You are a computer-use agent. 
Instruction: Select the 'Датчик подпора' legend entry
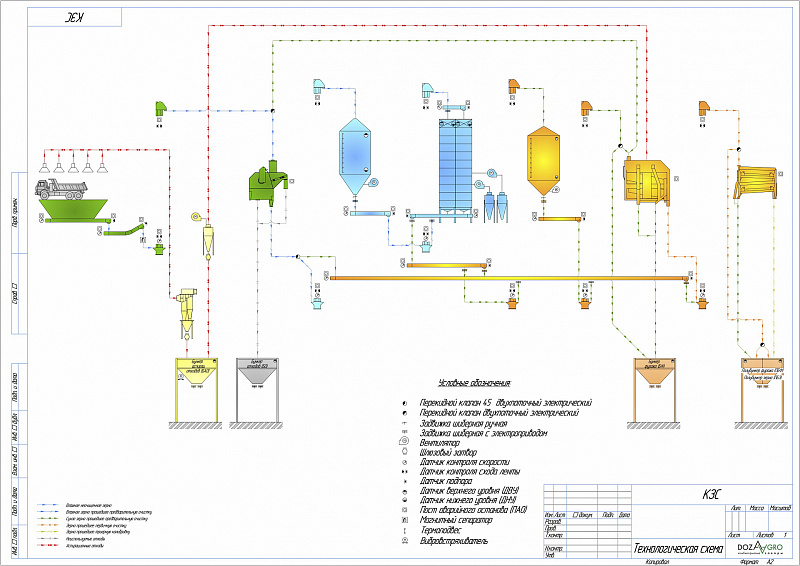pyautogui.click(x=446, y=481)
